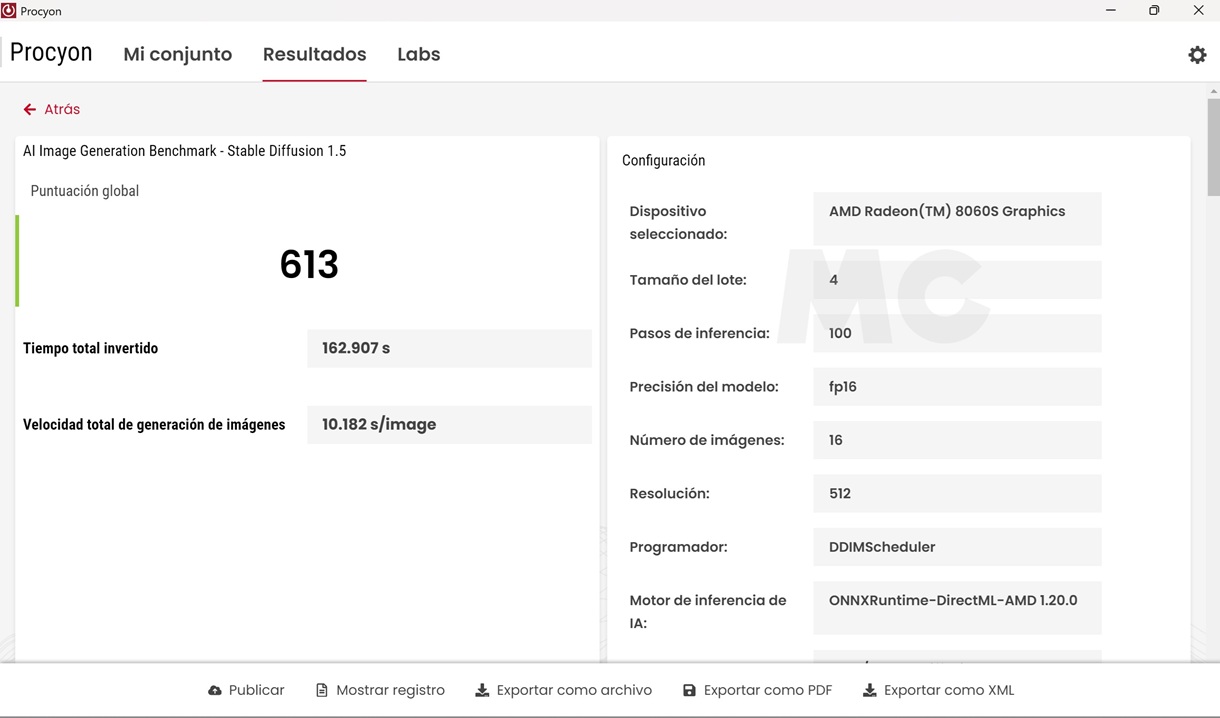Click the red back arrow icon
Image resolution: width=1220 pixels, height=718 pixels.
[30, 110]
